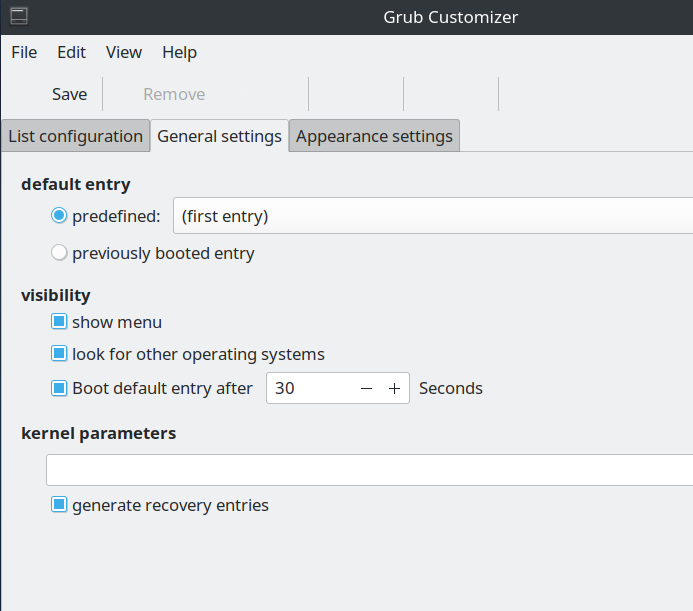Image resolution: width=693 pixels, height=611 pixels.
Task: Click the default entry heading
Action: pyautogui.click(x=76, y=184)
